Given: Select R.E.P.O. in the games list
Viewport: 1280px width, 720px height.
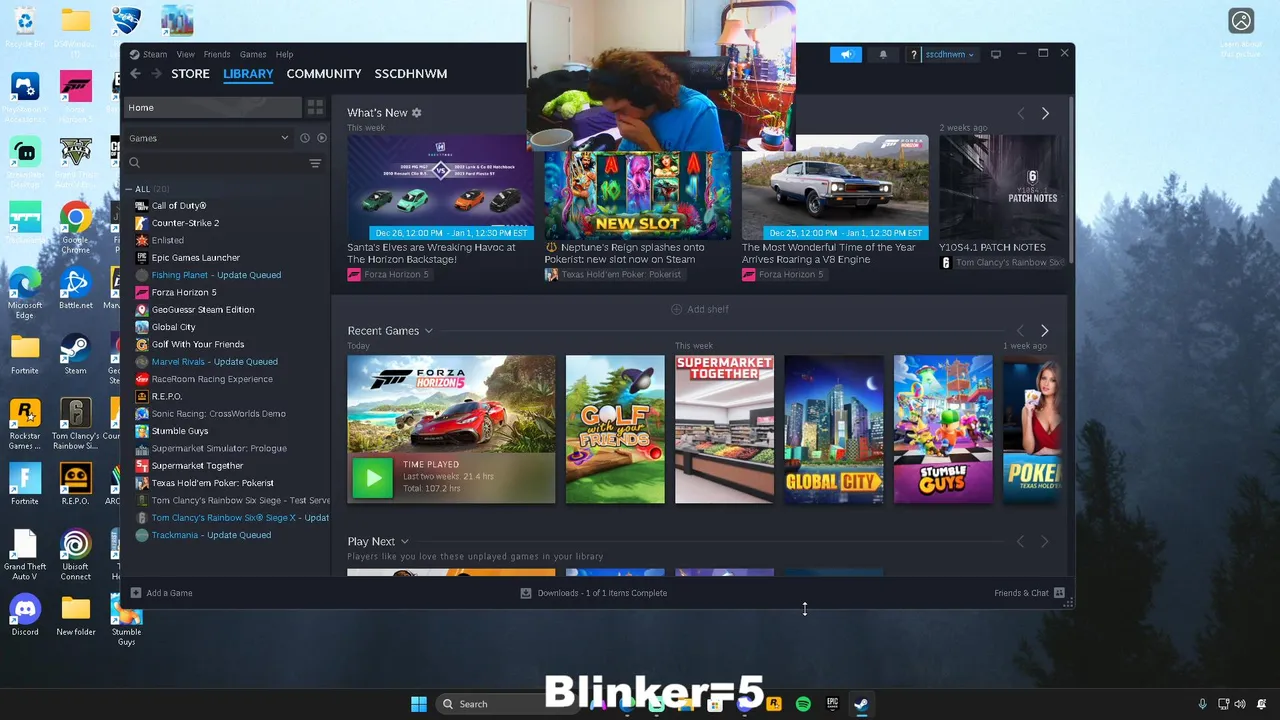Looking at the screenshot, I should tap(166, 396).
